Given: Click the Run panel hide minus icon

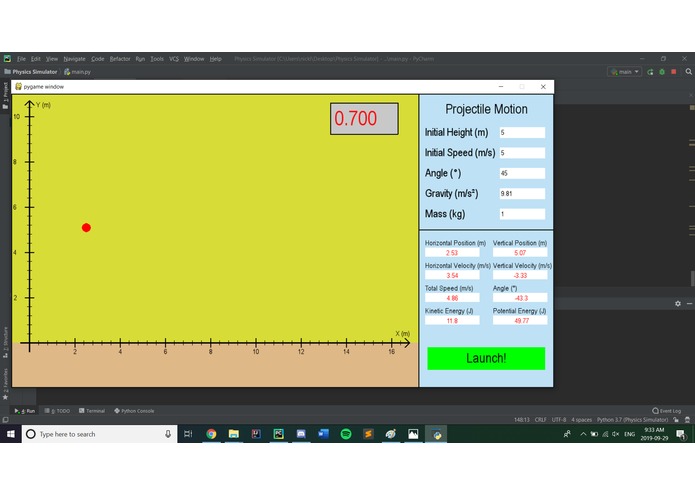Looking at the screenshot, I should click(x=689, y=303).
